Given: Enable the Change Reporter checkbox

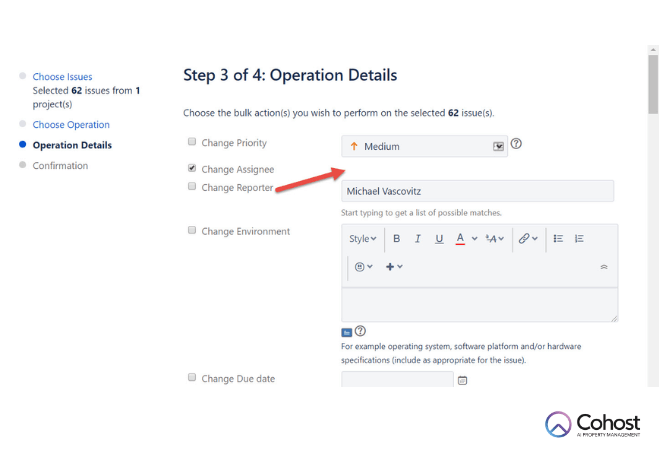Looking at the screenshot, I should (x=192, y=186).
